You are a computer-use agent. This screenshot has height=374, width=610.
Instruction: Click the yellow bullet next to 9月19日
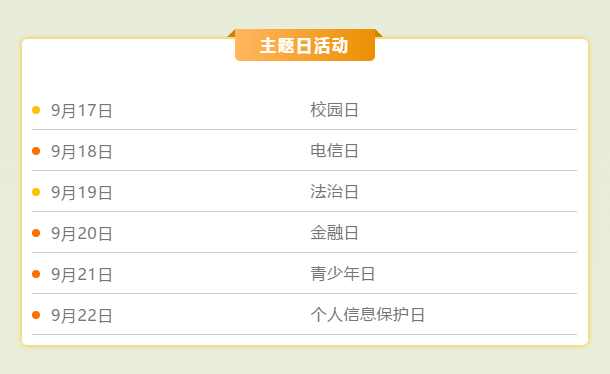coord(36,192)
